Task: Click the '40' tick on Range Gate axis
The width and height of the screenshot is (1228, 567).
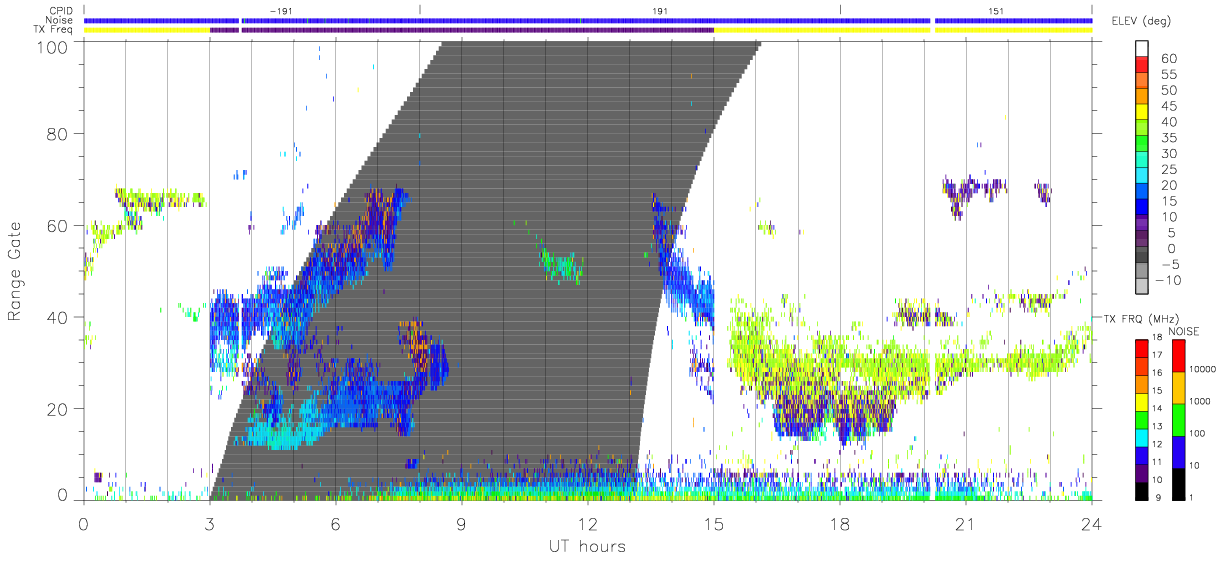Action: (x=59, y=317)
